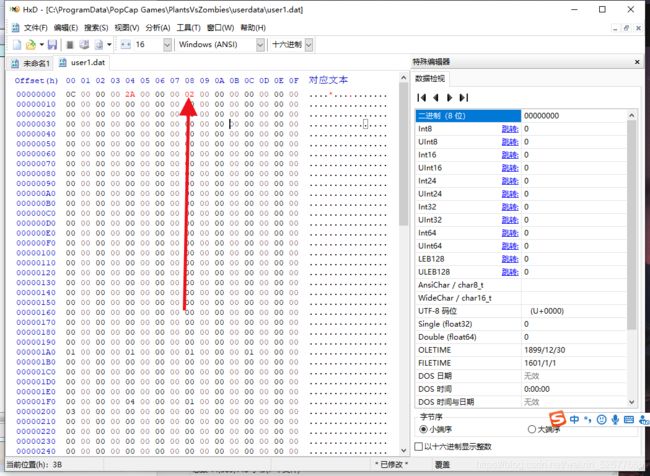Toggle Sogou 中 Chinese input mode
The height and width of the screenshot is (476, 650).
574,419
